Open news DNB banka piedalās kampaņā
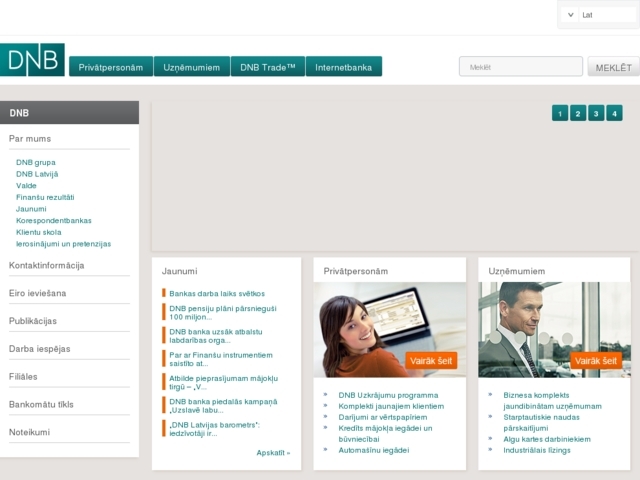This screenshot has width=640, height=480. tap(223, 406)
